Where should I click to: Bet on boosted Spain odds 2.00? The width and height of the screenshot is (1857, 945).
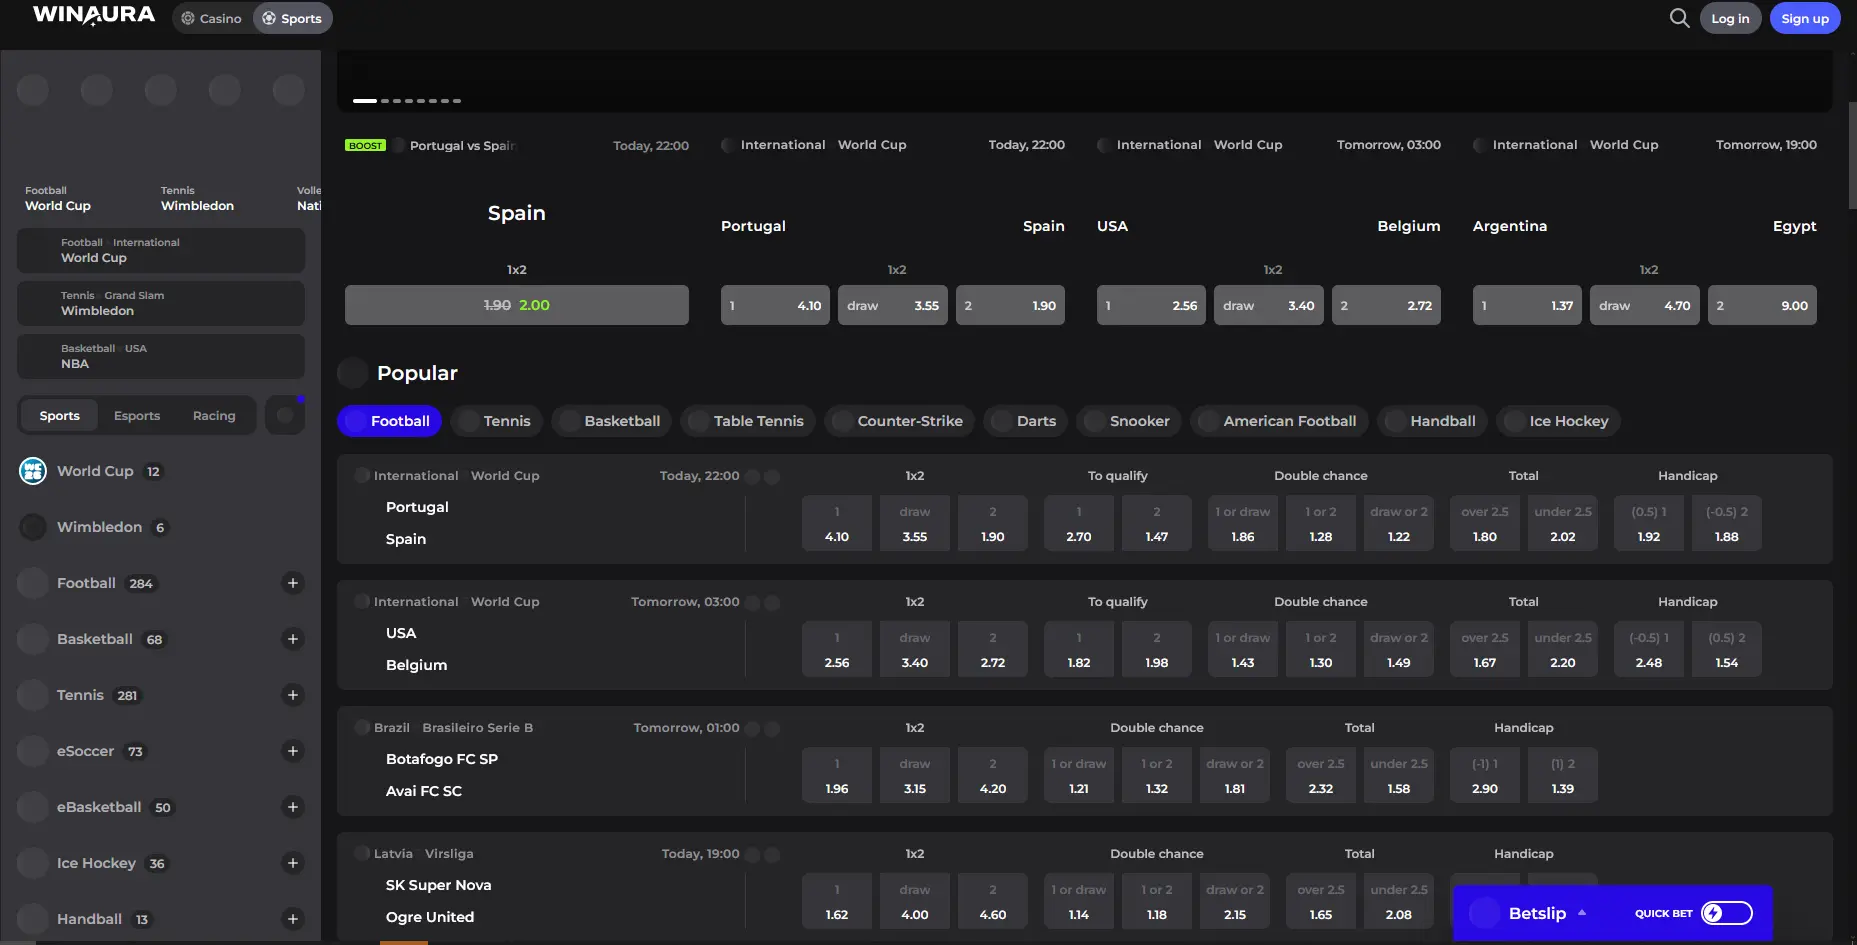[517, 305]
